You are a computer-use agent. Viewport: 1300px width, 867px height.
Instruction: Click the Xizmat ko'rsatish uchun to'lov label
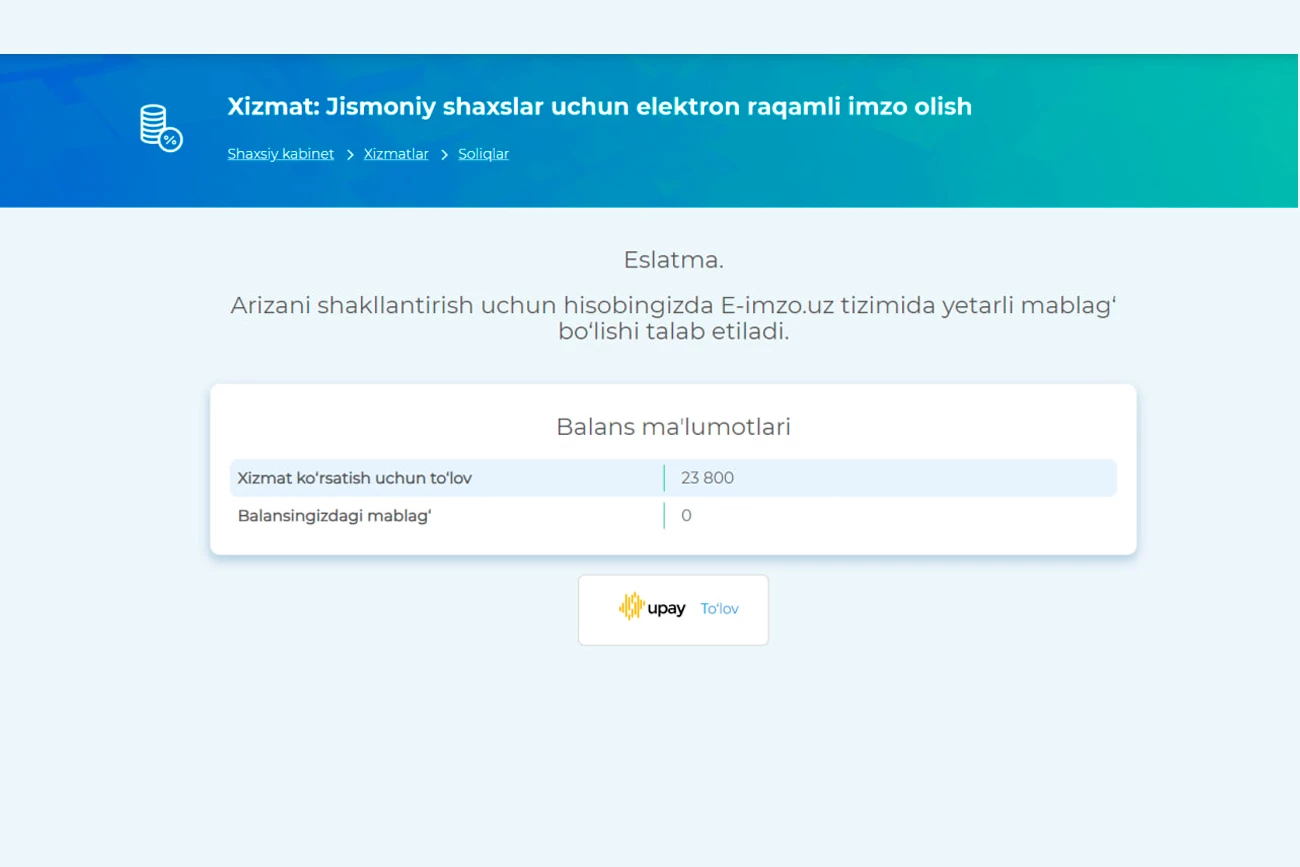tap(355, 478)
